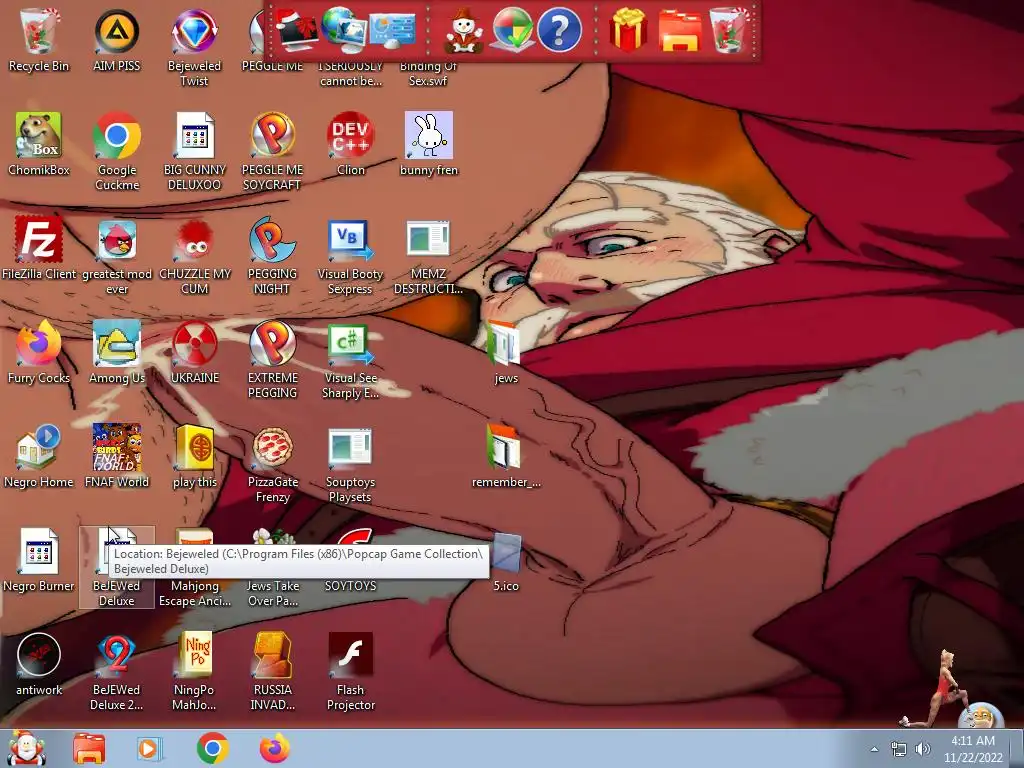Viewport: 1024px width, 768px height.
Task: Open the network globe icon in top dock
Action: coord(344,29)
